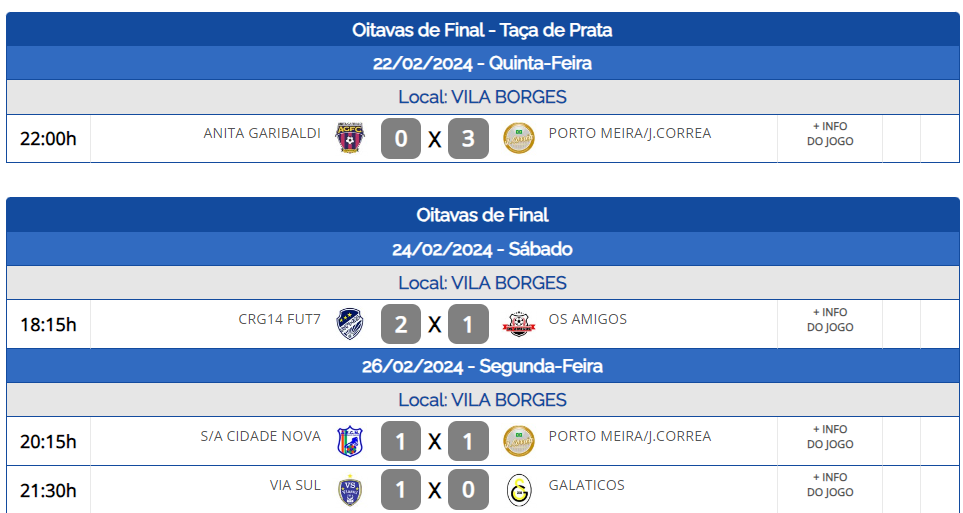Open +INFO DO JOGO for Via Sul match
Image resolution: width=963 pixels, height=513 pixels.
click(830, 485)
